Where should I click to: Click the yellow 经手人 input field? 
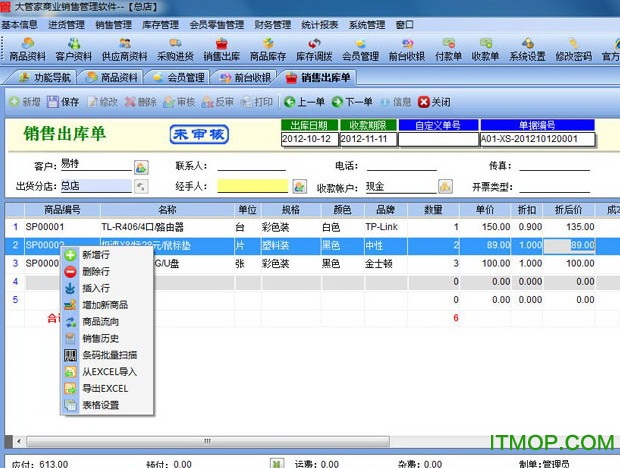253,186
